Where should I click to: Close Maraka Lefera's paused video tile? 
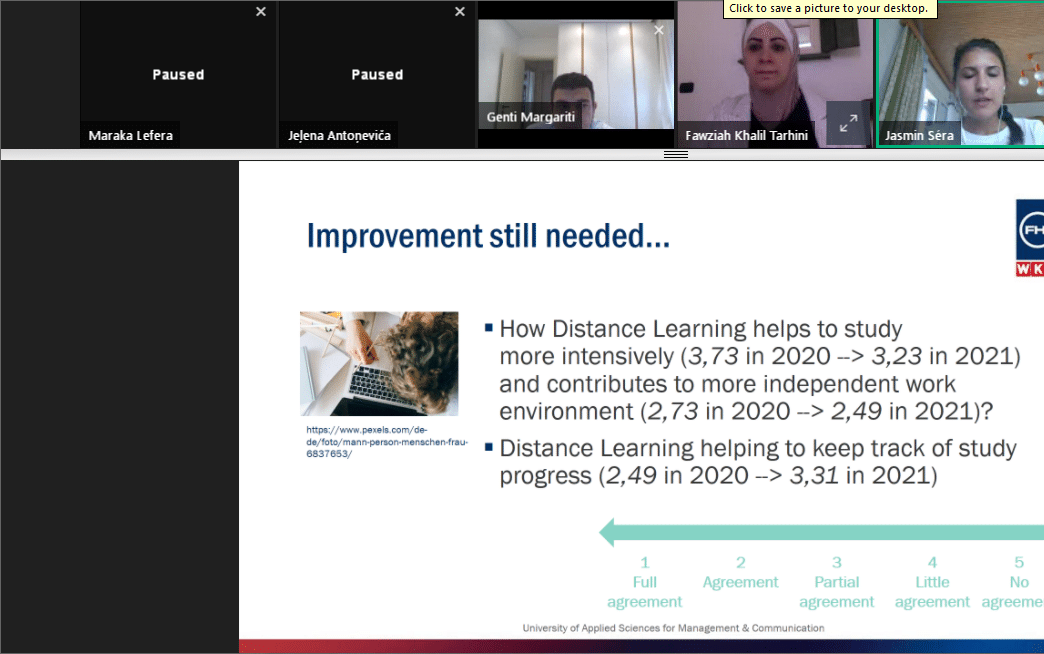click(x=261, y=12)
